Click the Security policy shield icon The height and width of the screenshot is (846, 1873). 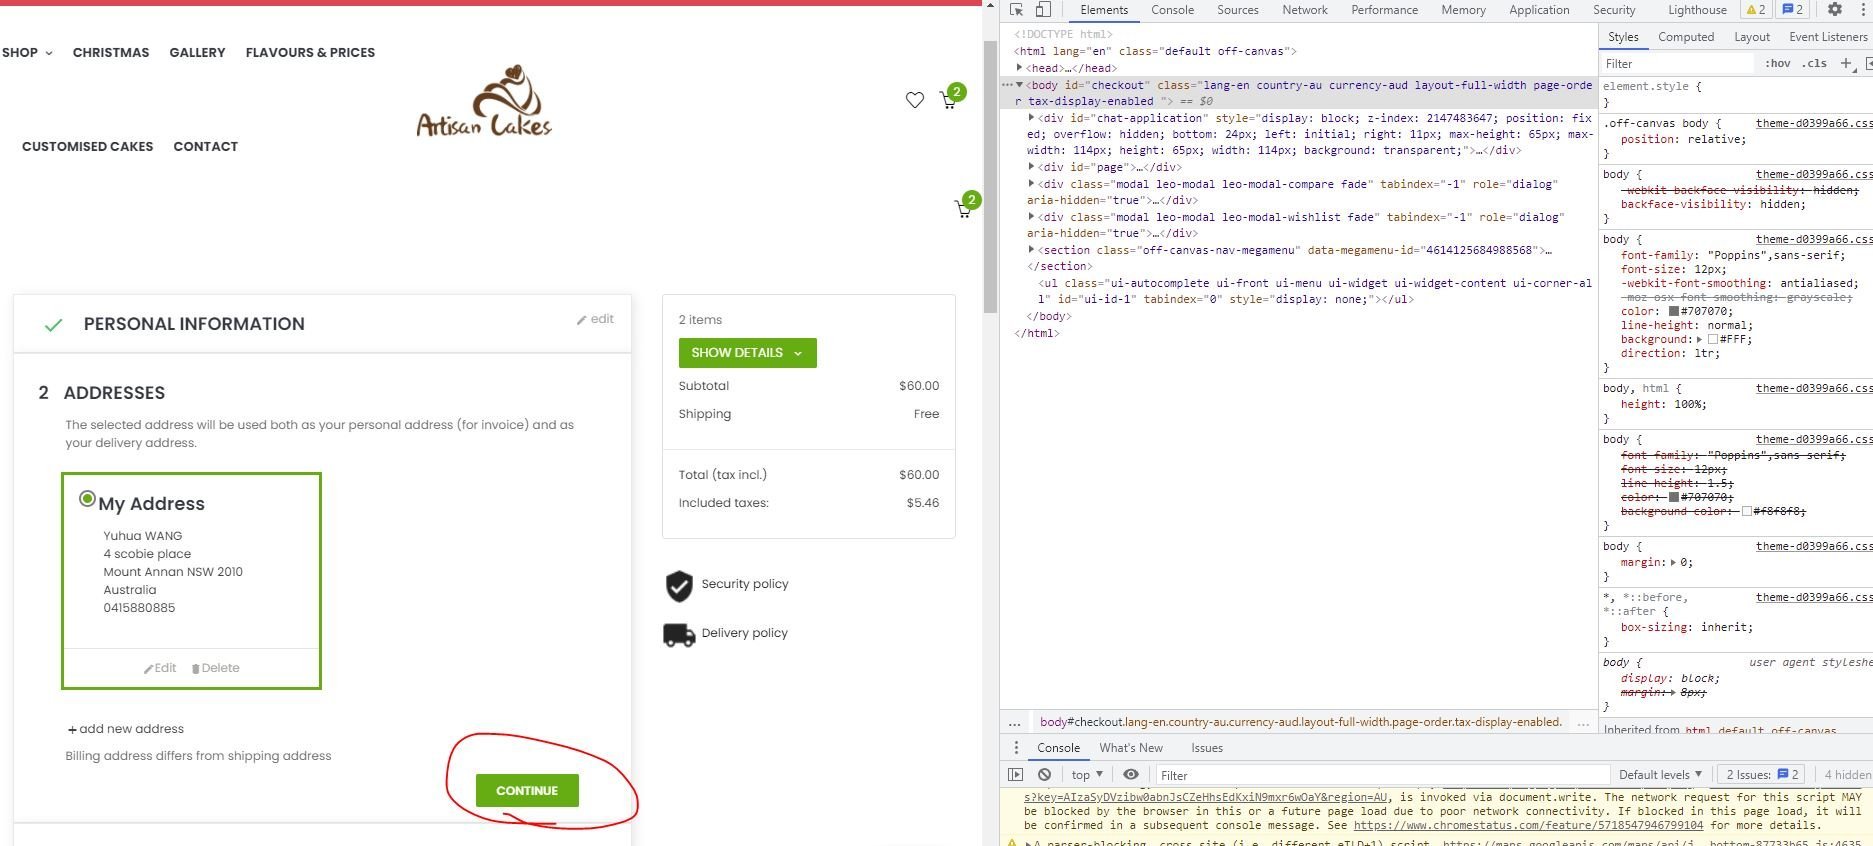679,585
